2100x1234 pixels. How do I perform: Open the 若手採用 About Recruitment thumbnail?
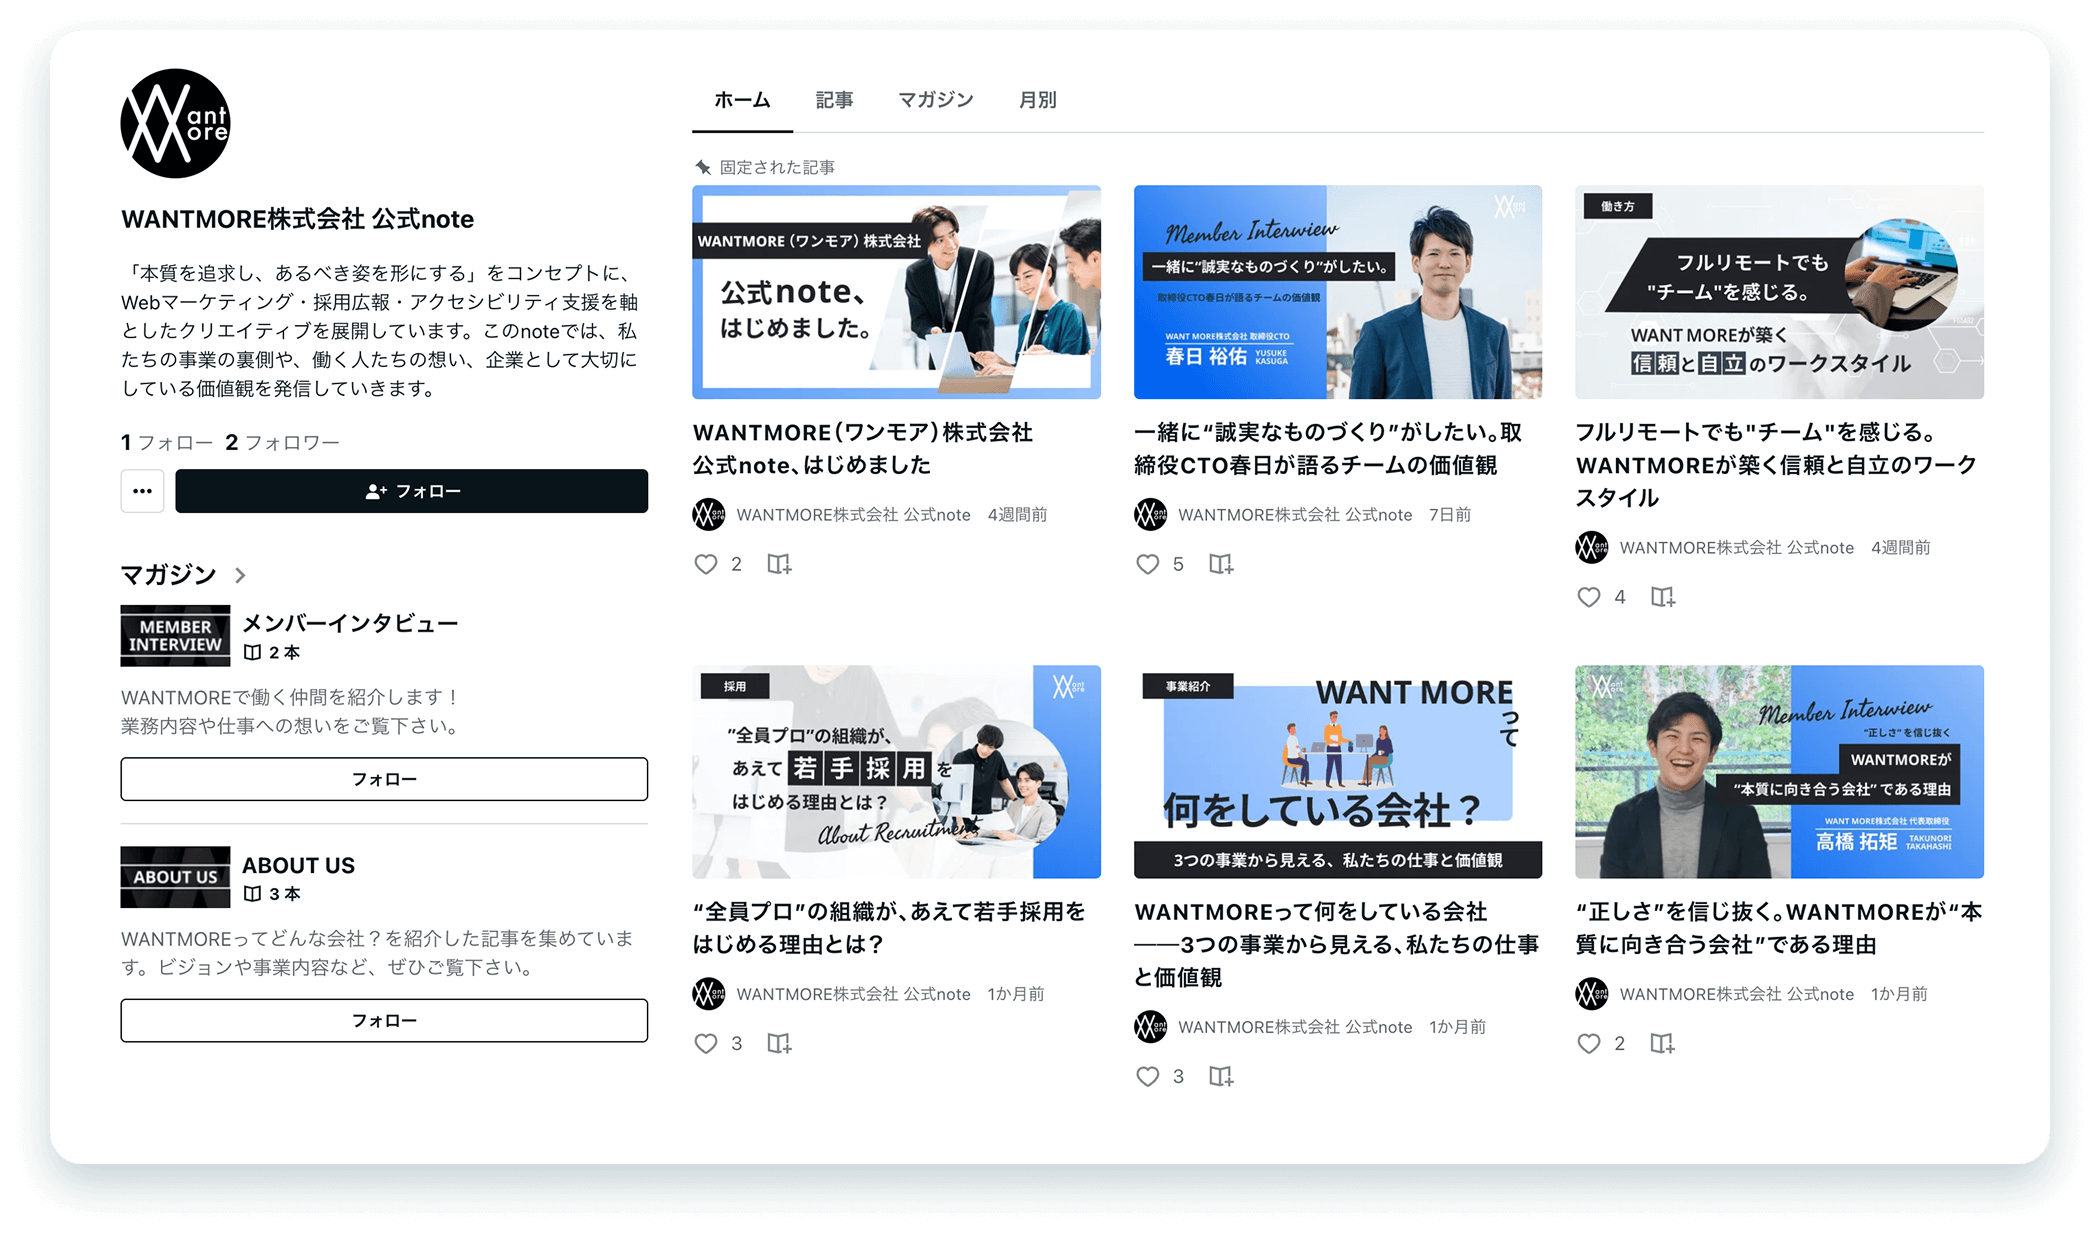click(x=897, y=772)
